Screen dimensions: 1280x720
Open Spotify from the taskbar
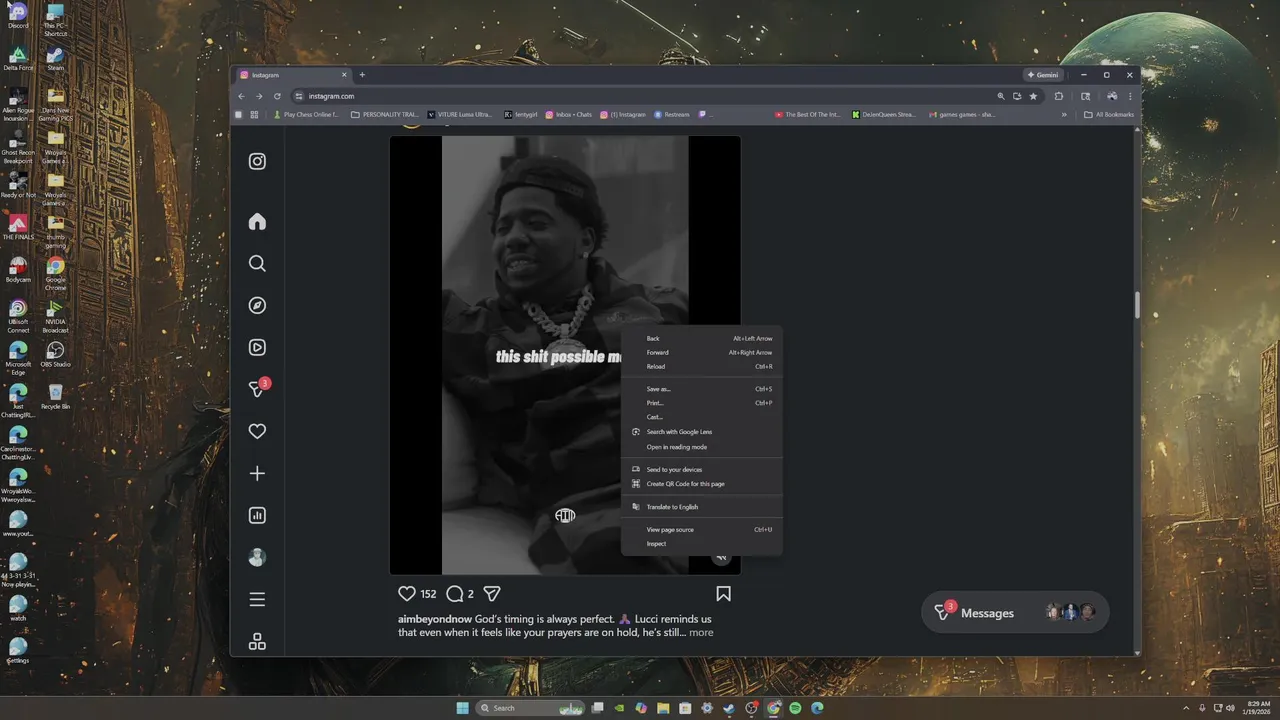coord(795,708)
